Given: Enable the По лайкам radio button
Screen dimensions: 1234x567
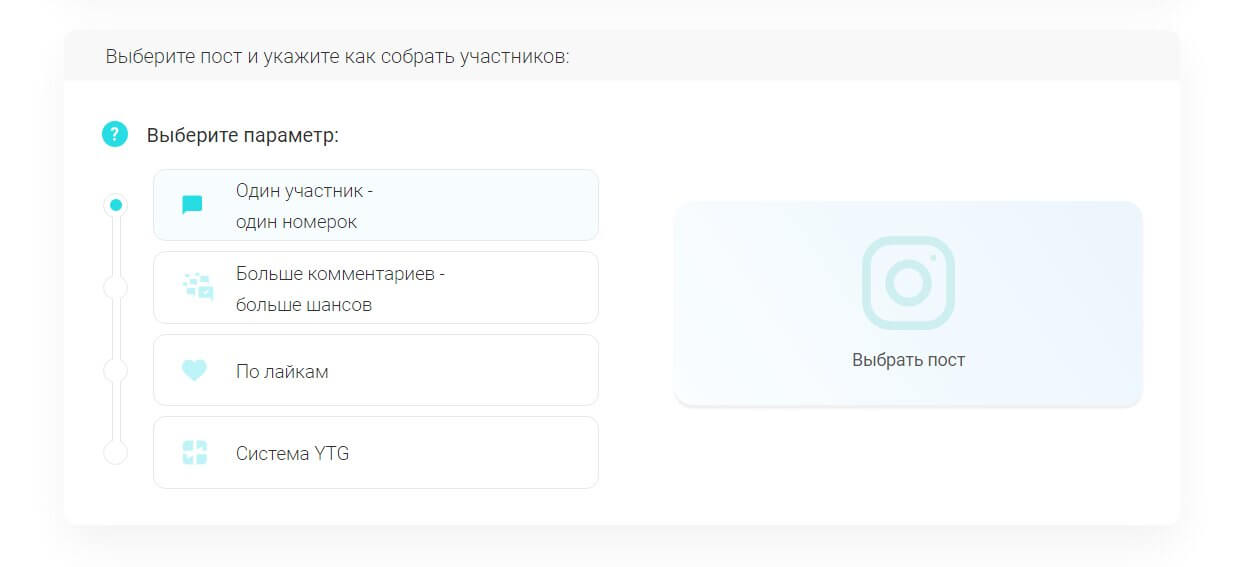Looking at the screenshot, I should coord(116,370).
